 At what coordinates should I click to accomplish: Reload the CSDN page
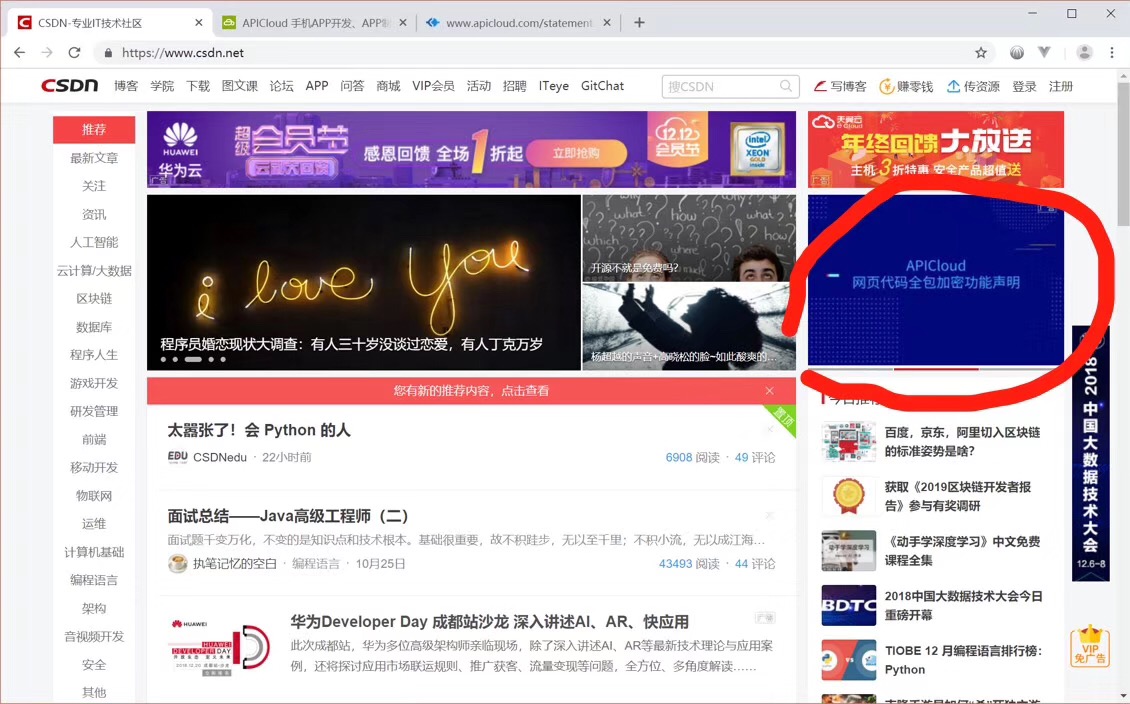click(x=73, y=53)
